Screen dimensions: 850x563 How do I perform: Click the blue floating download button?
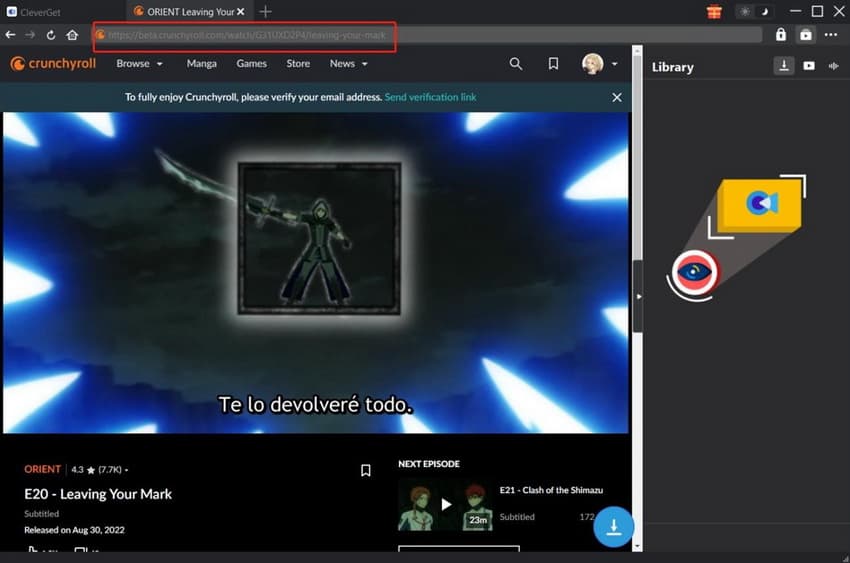click(x=614, y=526)
